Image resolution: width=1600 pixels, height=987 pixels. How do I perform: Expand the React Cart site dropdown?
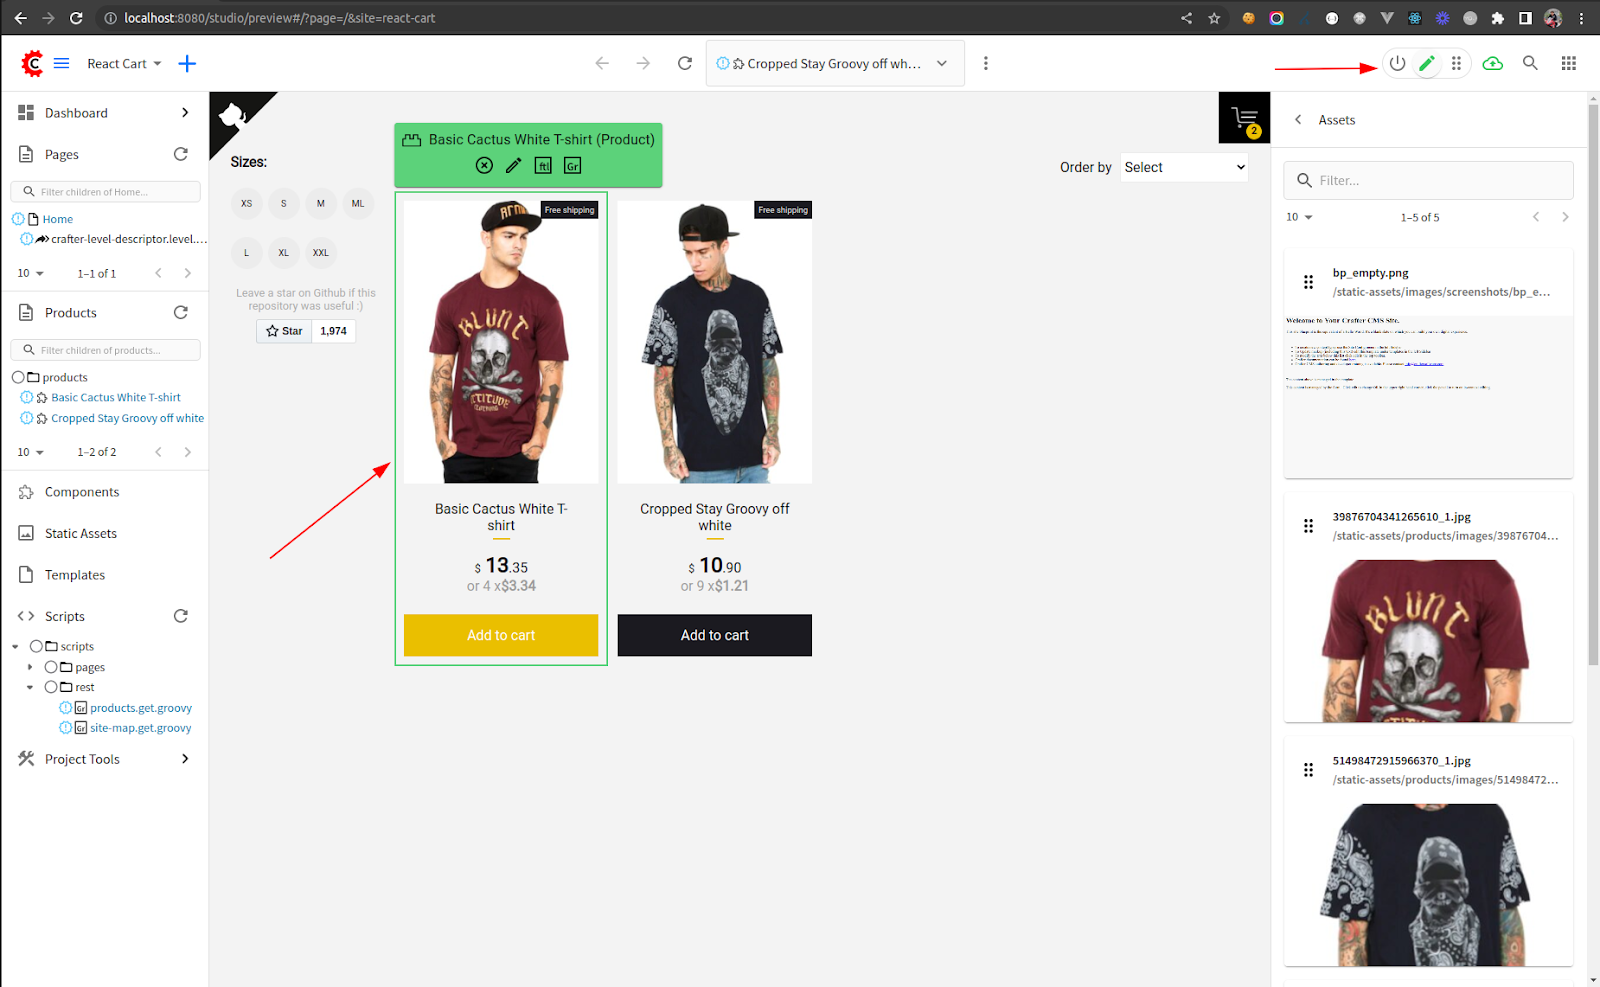click(x=124, y=64)
